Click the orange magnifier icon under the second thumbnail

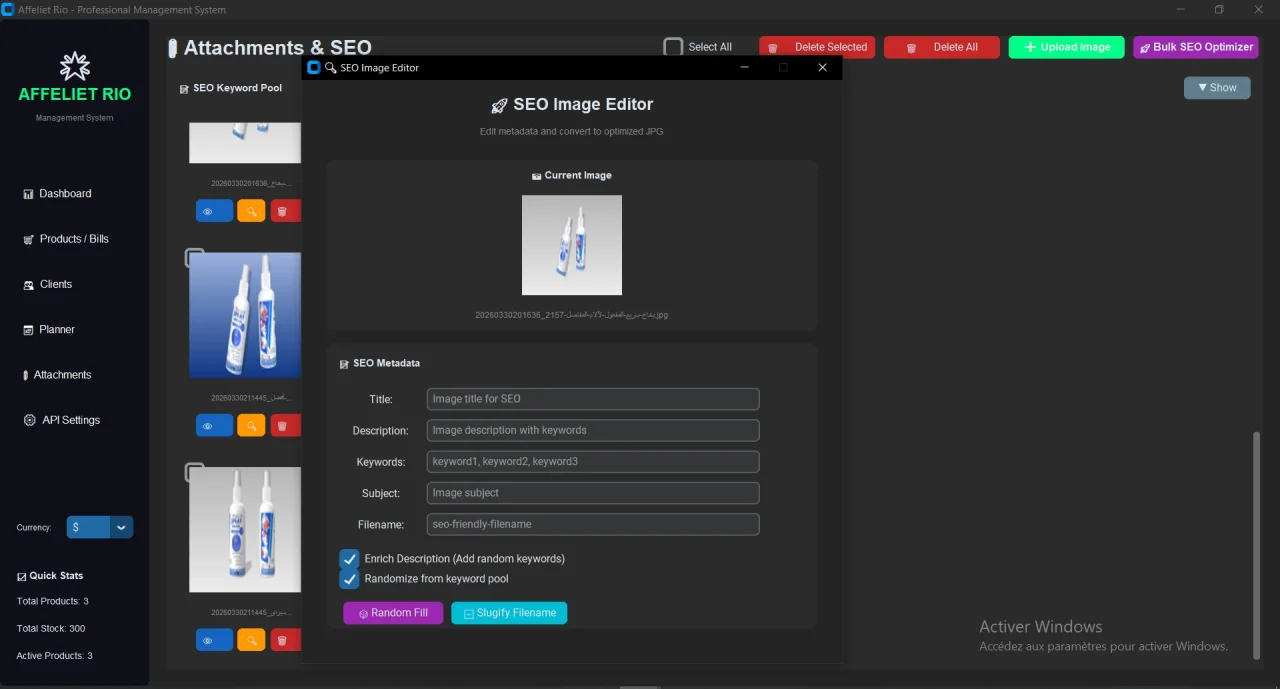[x=251, y=426]
